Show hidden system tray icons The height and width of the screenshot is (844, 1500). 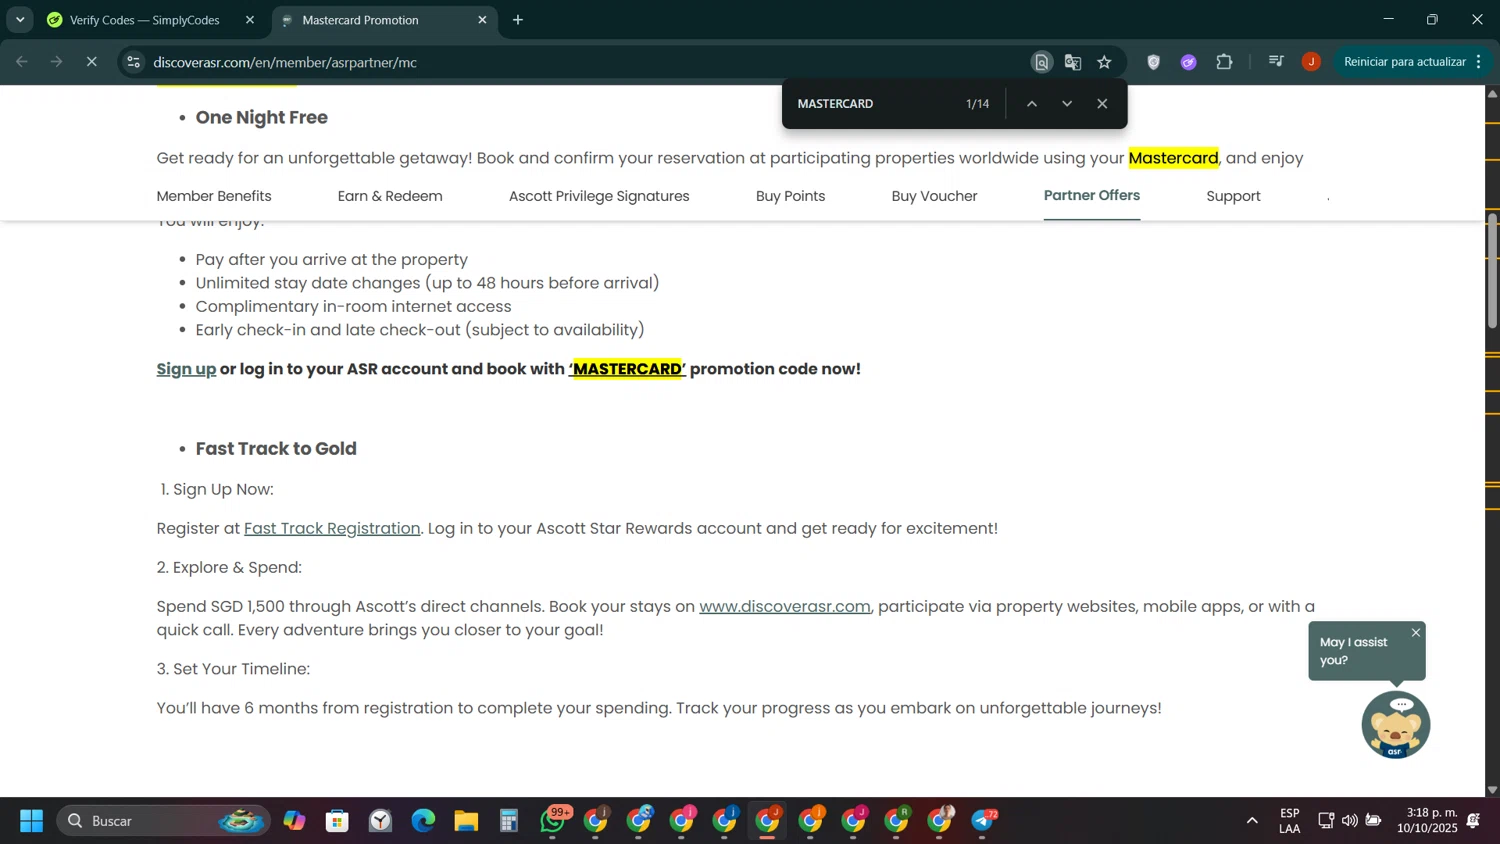click(1252, 821)
